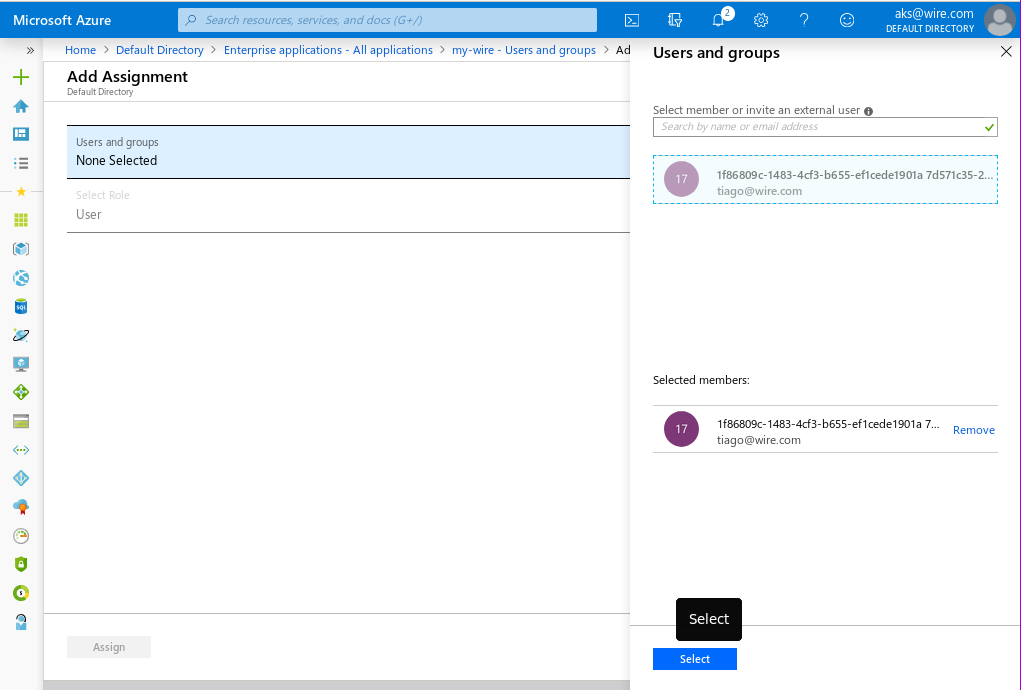Click the help question mark icon
Screen dimensions: 1021x690
click(804, 20)
